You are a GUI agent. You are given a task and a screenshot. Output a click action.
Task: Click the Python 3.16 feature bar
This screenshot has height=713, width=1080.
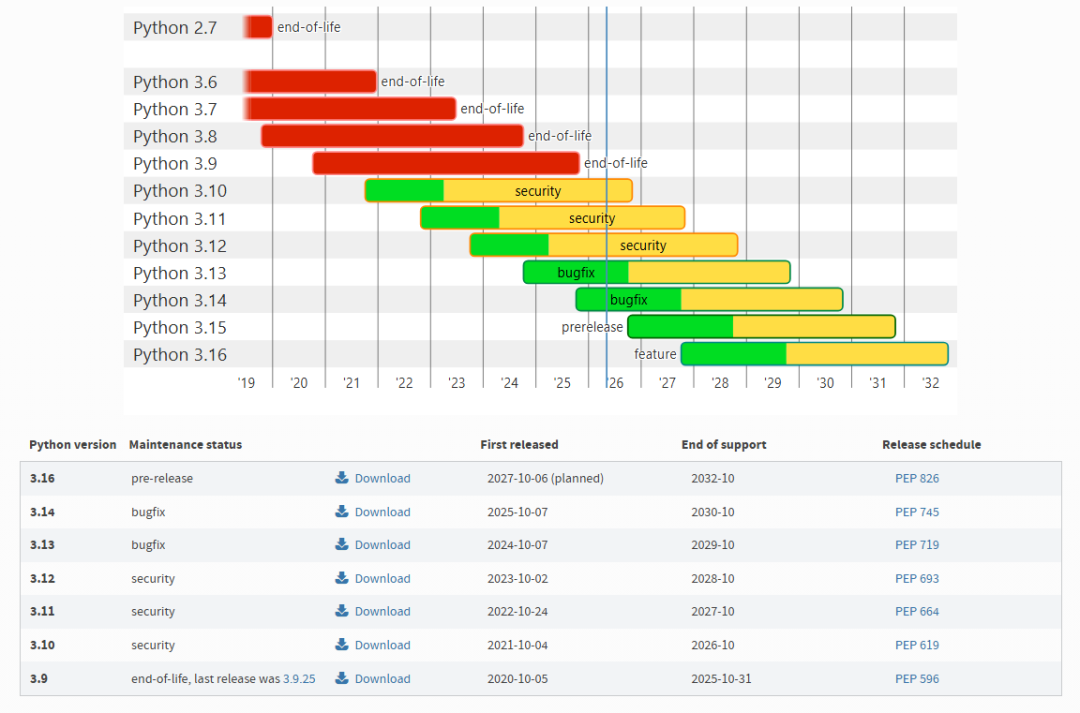coord(815,354)
